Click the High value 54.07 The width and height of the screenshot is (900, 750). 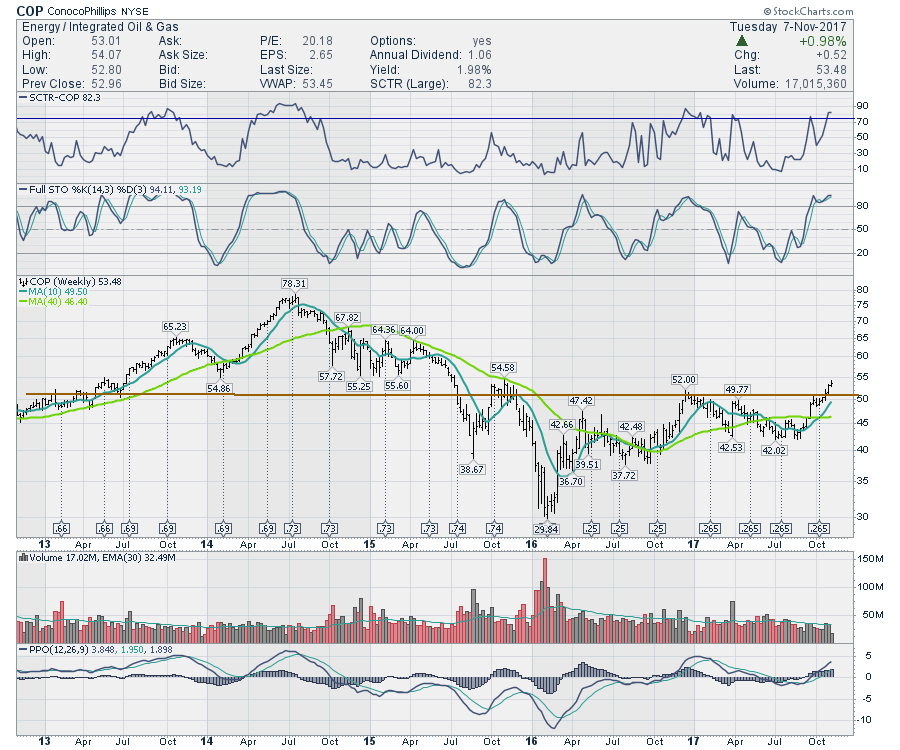tap(106, 55)
